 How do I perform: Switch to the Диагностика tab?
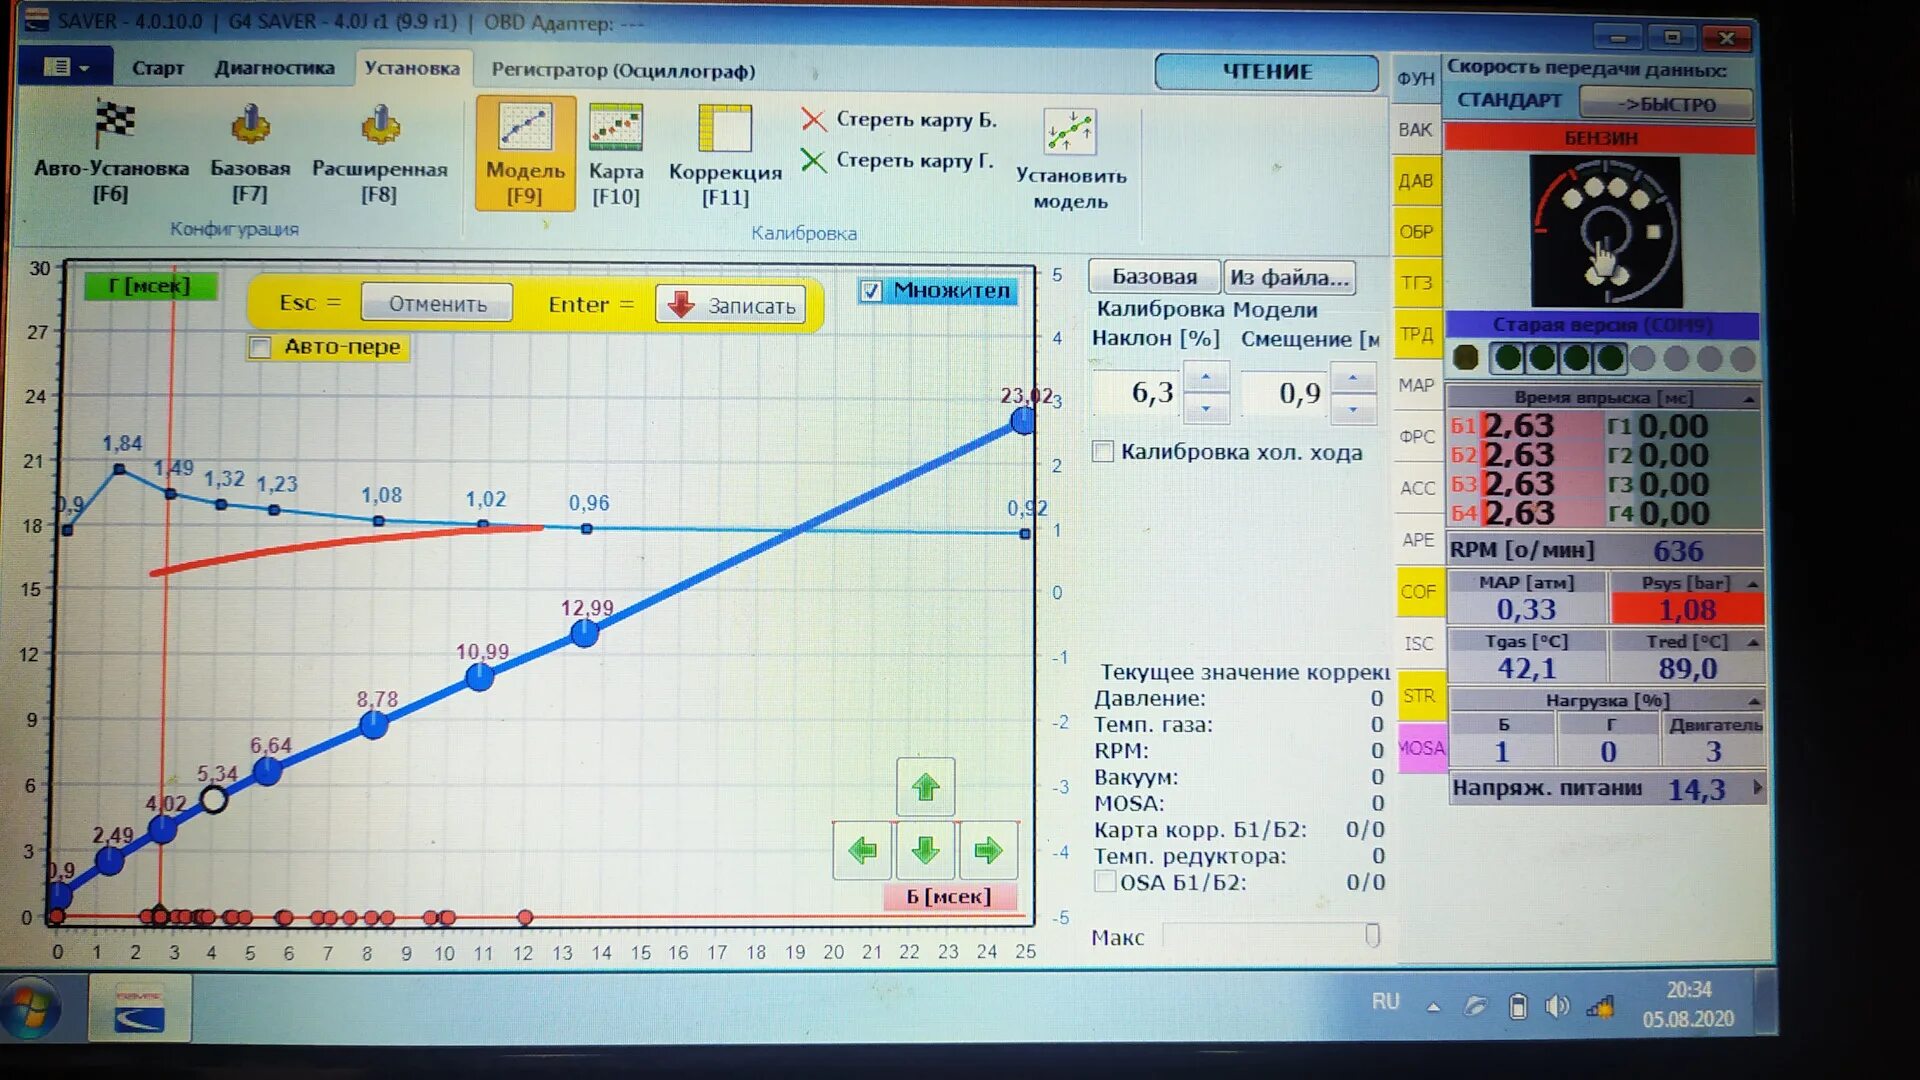[x=274, y=68]
